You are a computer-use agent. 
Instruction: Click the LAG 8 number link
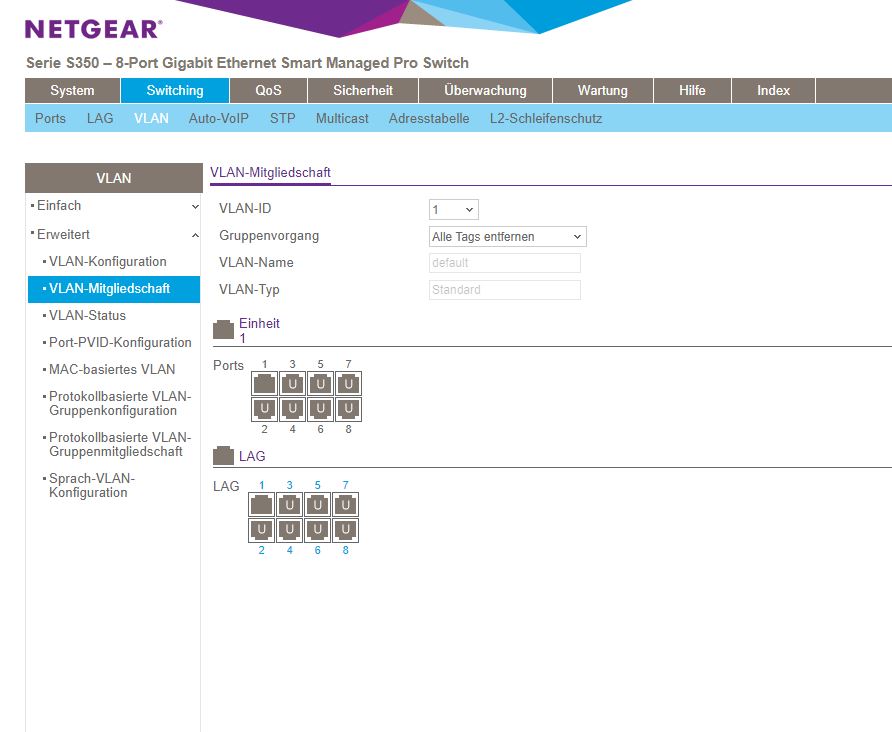pyautogui.click(x=345, y=549)
